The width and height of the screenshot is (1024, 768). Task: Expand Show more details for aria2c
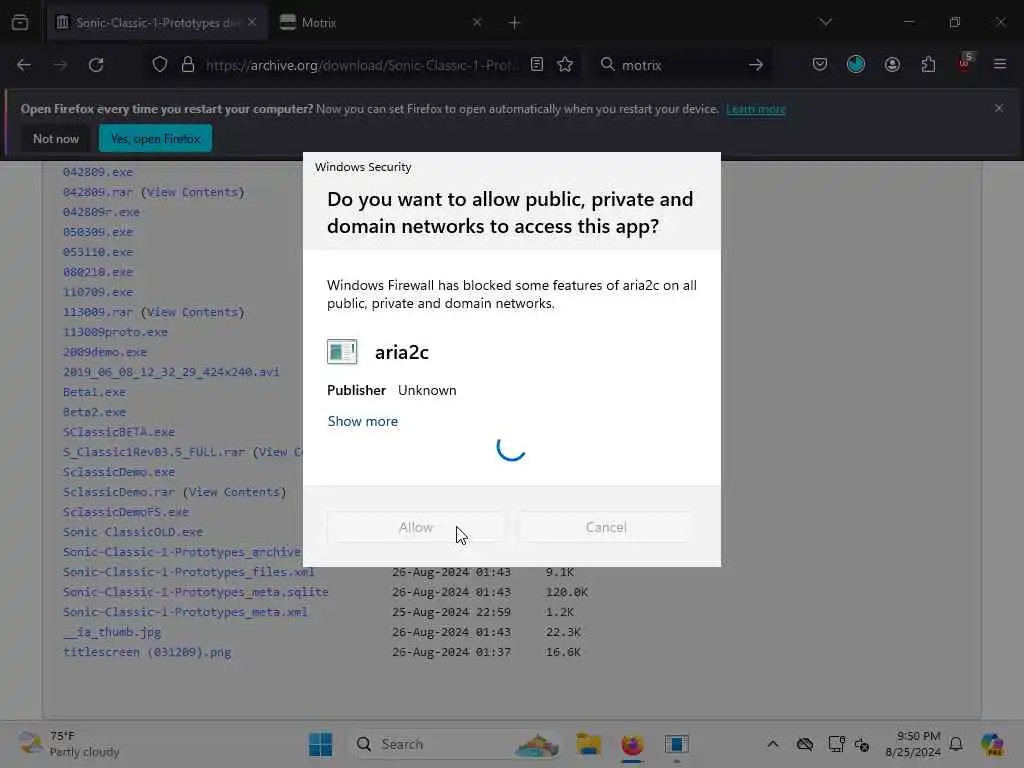click(x=362, y=421)
